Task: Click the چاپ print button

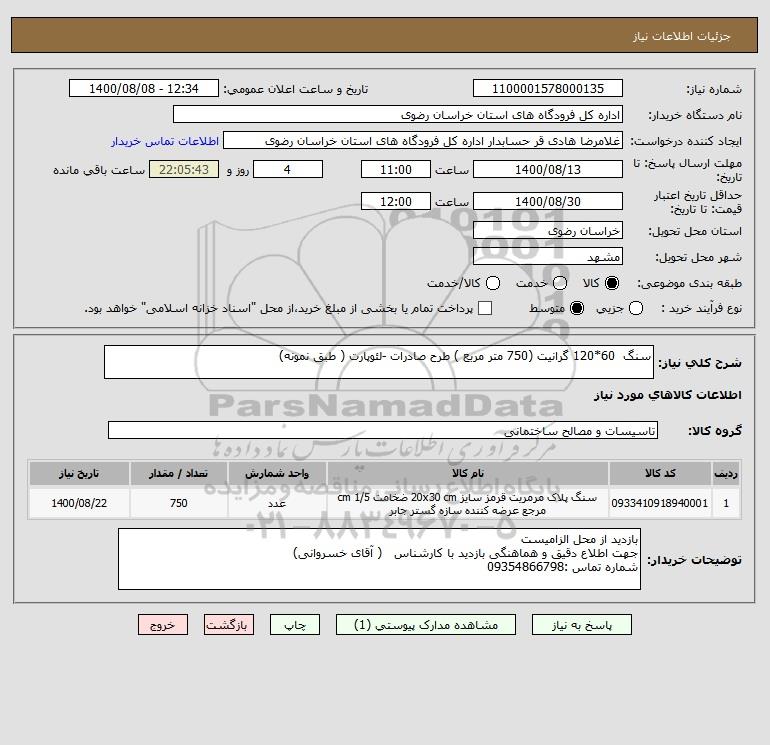Action: pyautogui.click(x=295, y=625)
